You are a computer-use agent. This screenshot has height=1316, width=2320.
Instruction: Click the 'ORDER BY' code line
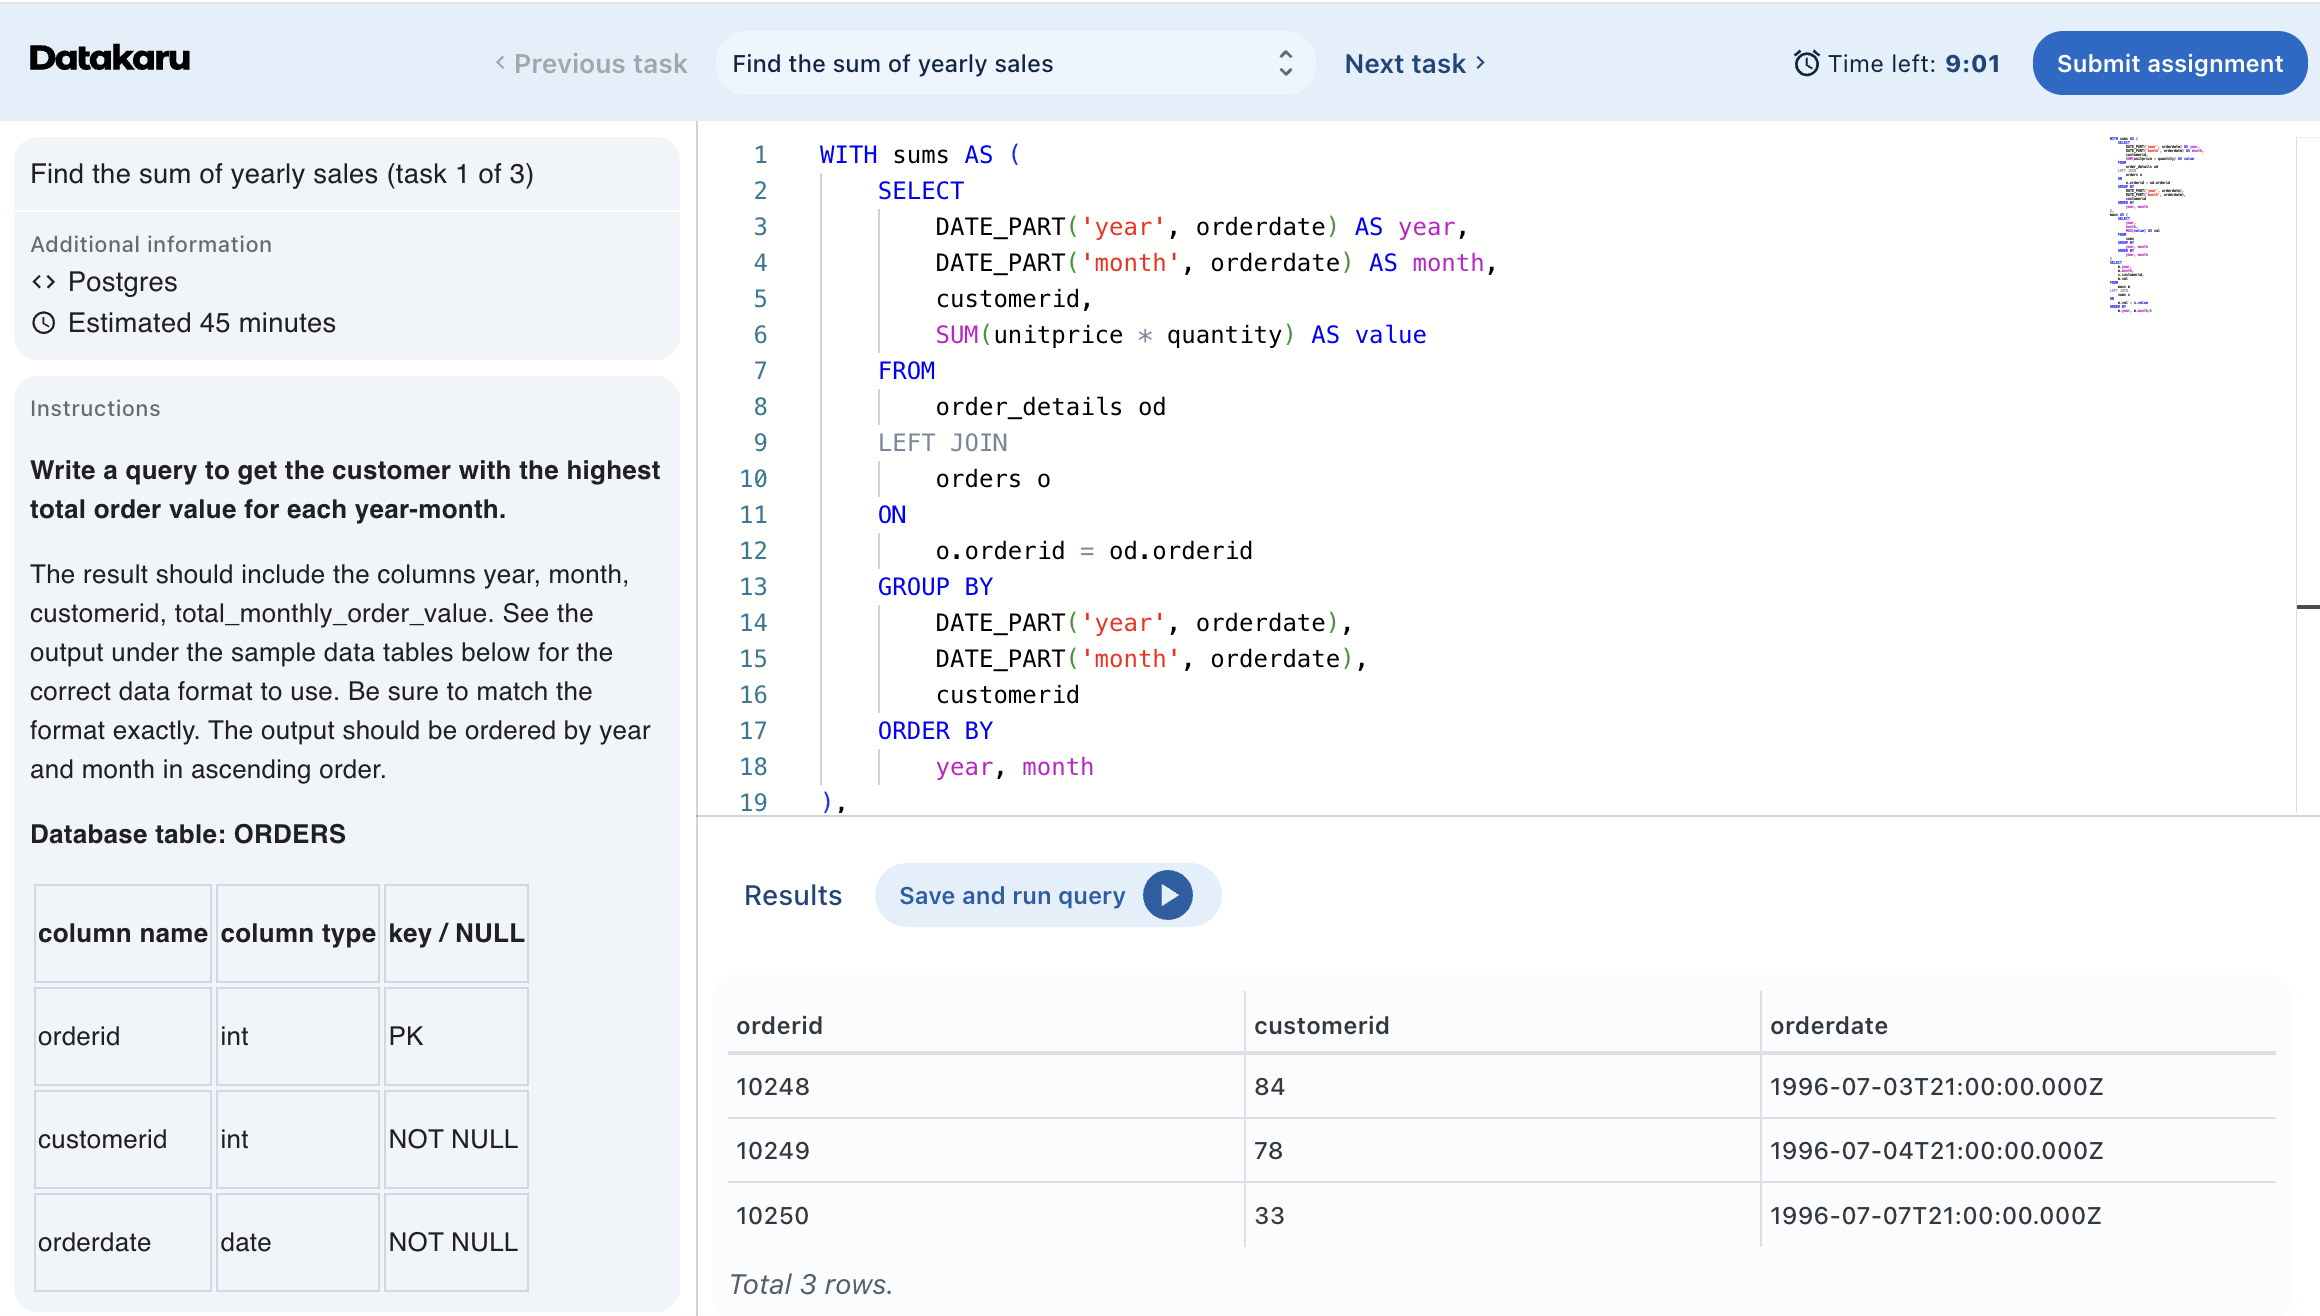[935, 731]
